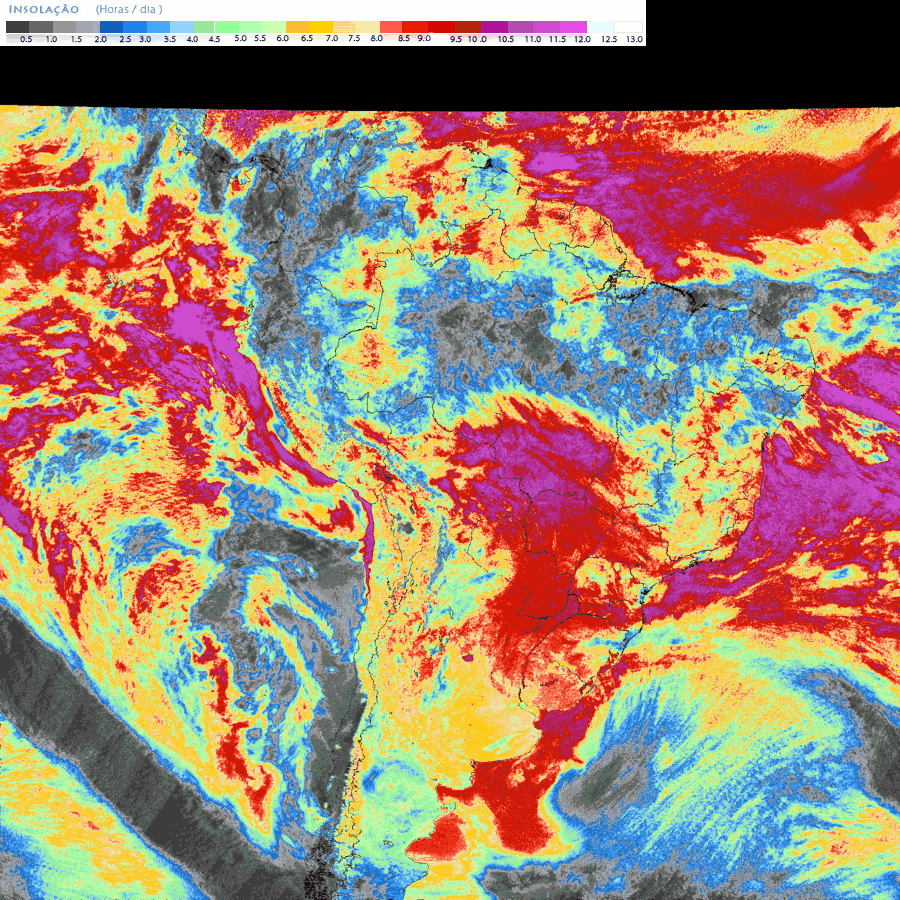The height and width of the screenshot is (900, 900).
Task: Click the "11.0" legend value
Action: [x=533, y=39]
